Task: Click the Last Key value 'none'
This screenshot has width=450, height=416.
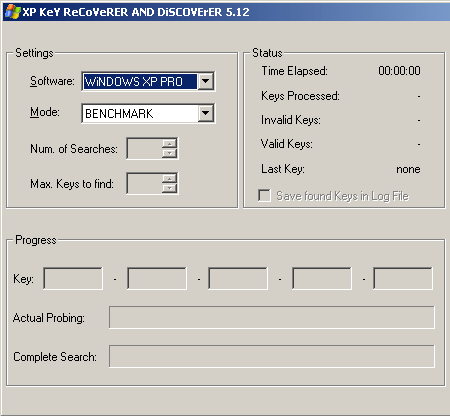Action: pyautogui.click(x=408, y=169)
